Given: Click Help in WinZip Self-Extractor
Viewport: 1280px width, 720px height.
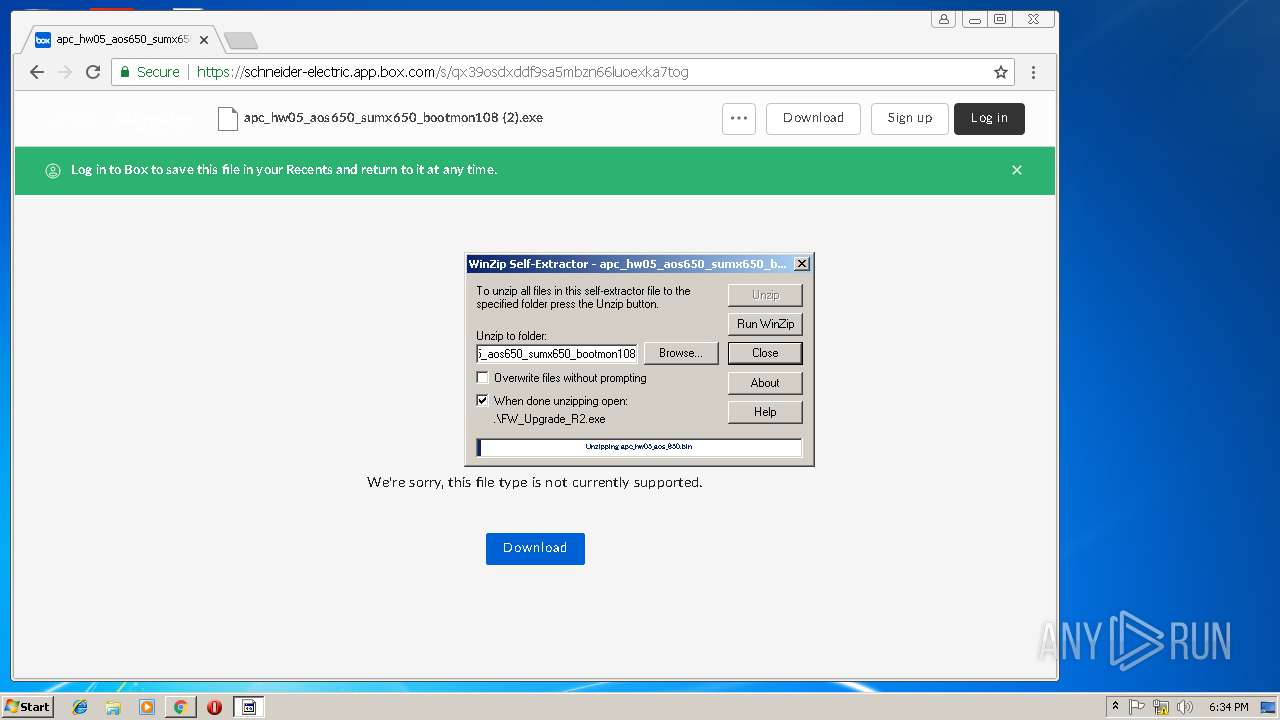Looking at the screenshot, I should (765, 412).
